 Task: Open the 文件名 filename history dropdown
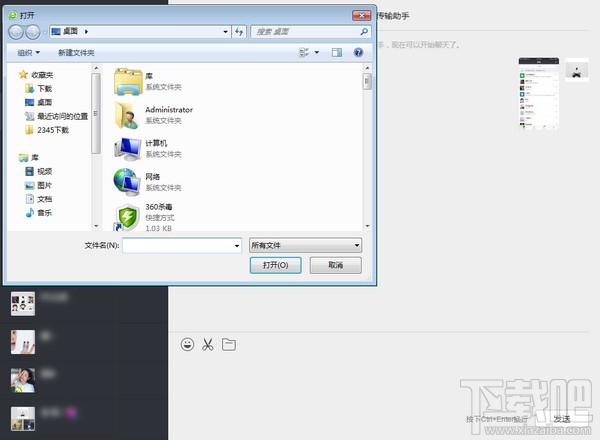[237, 246]
